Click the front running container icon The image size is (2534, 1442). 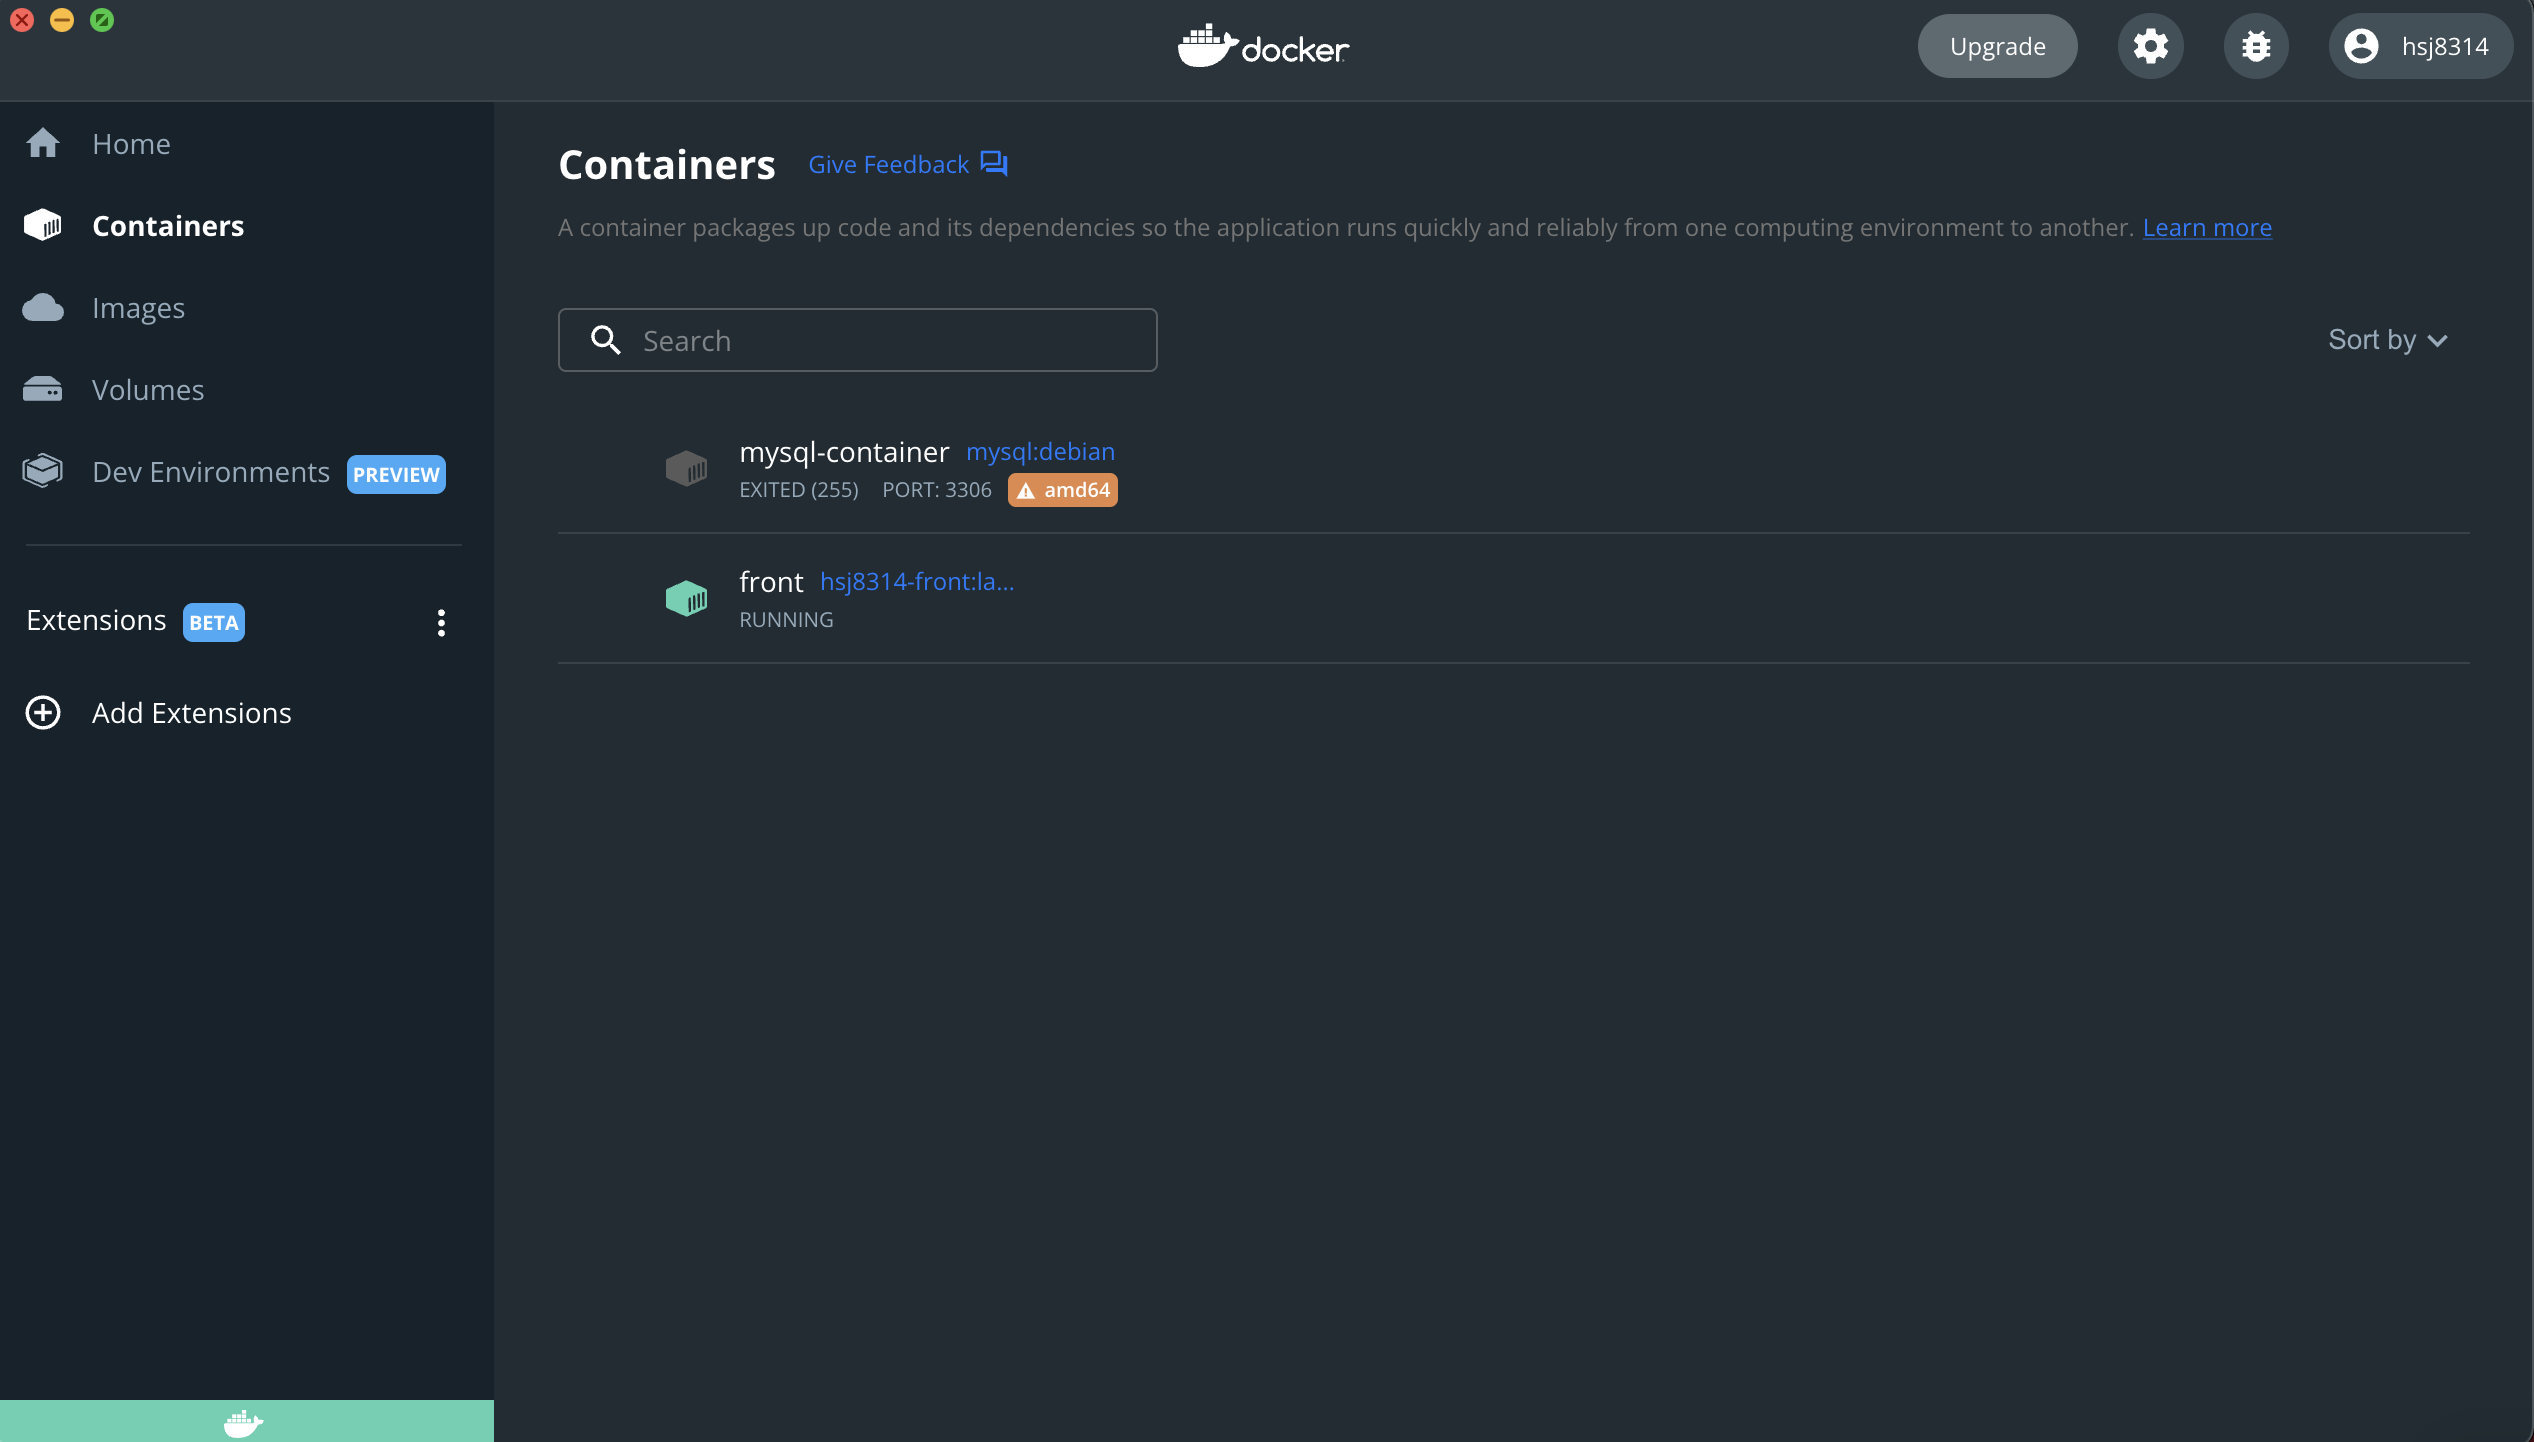click(687, 598)
